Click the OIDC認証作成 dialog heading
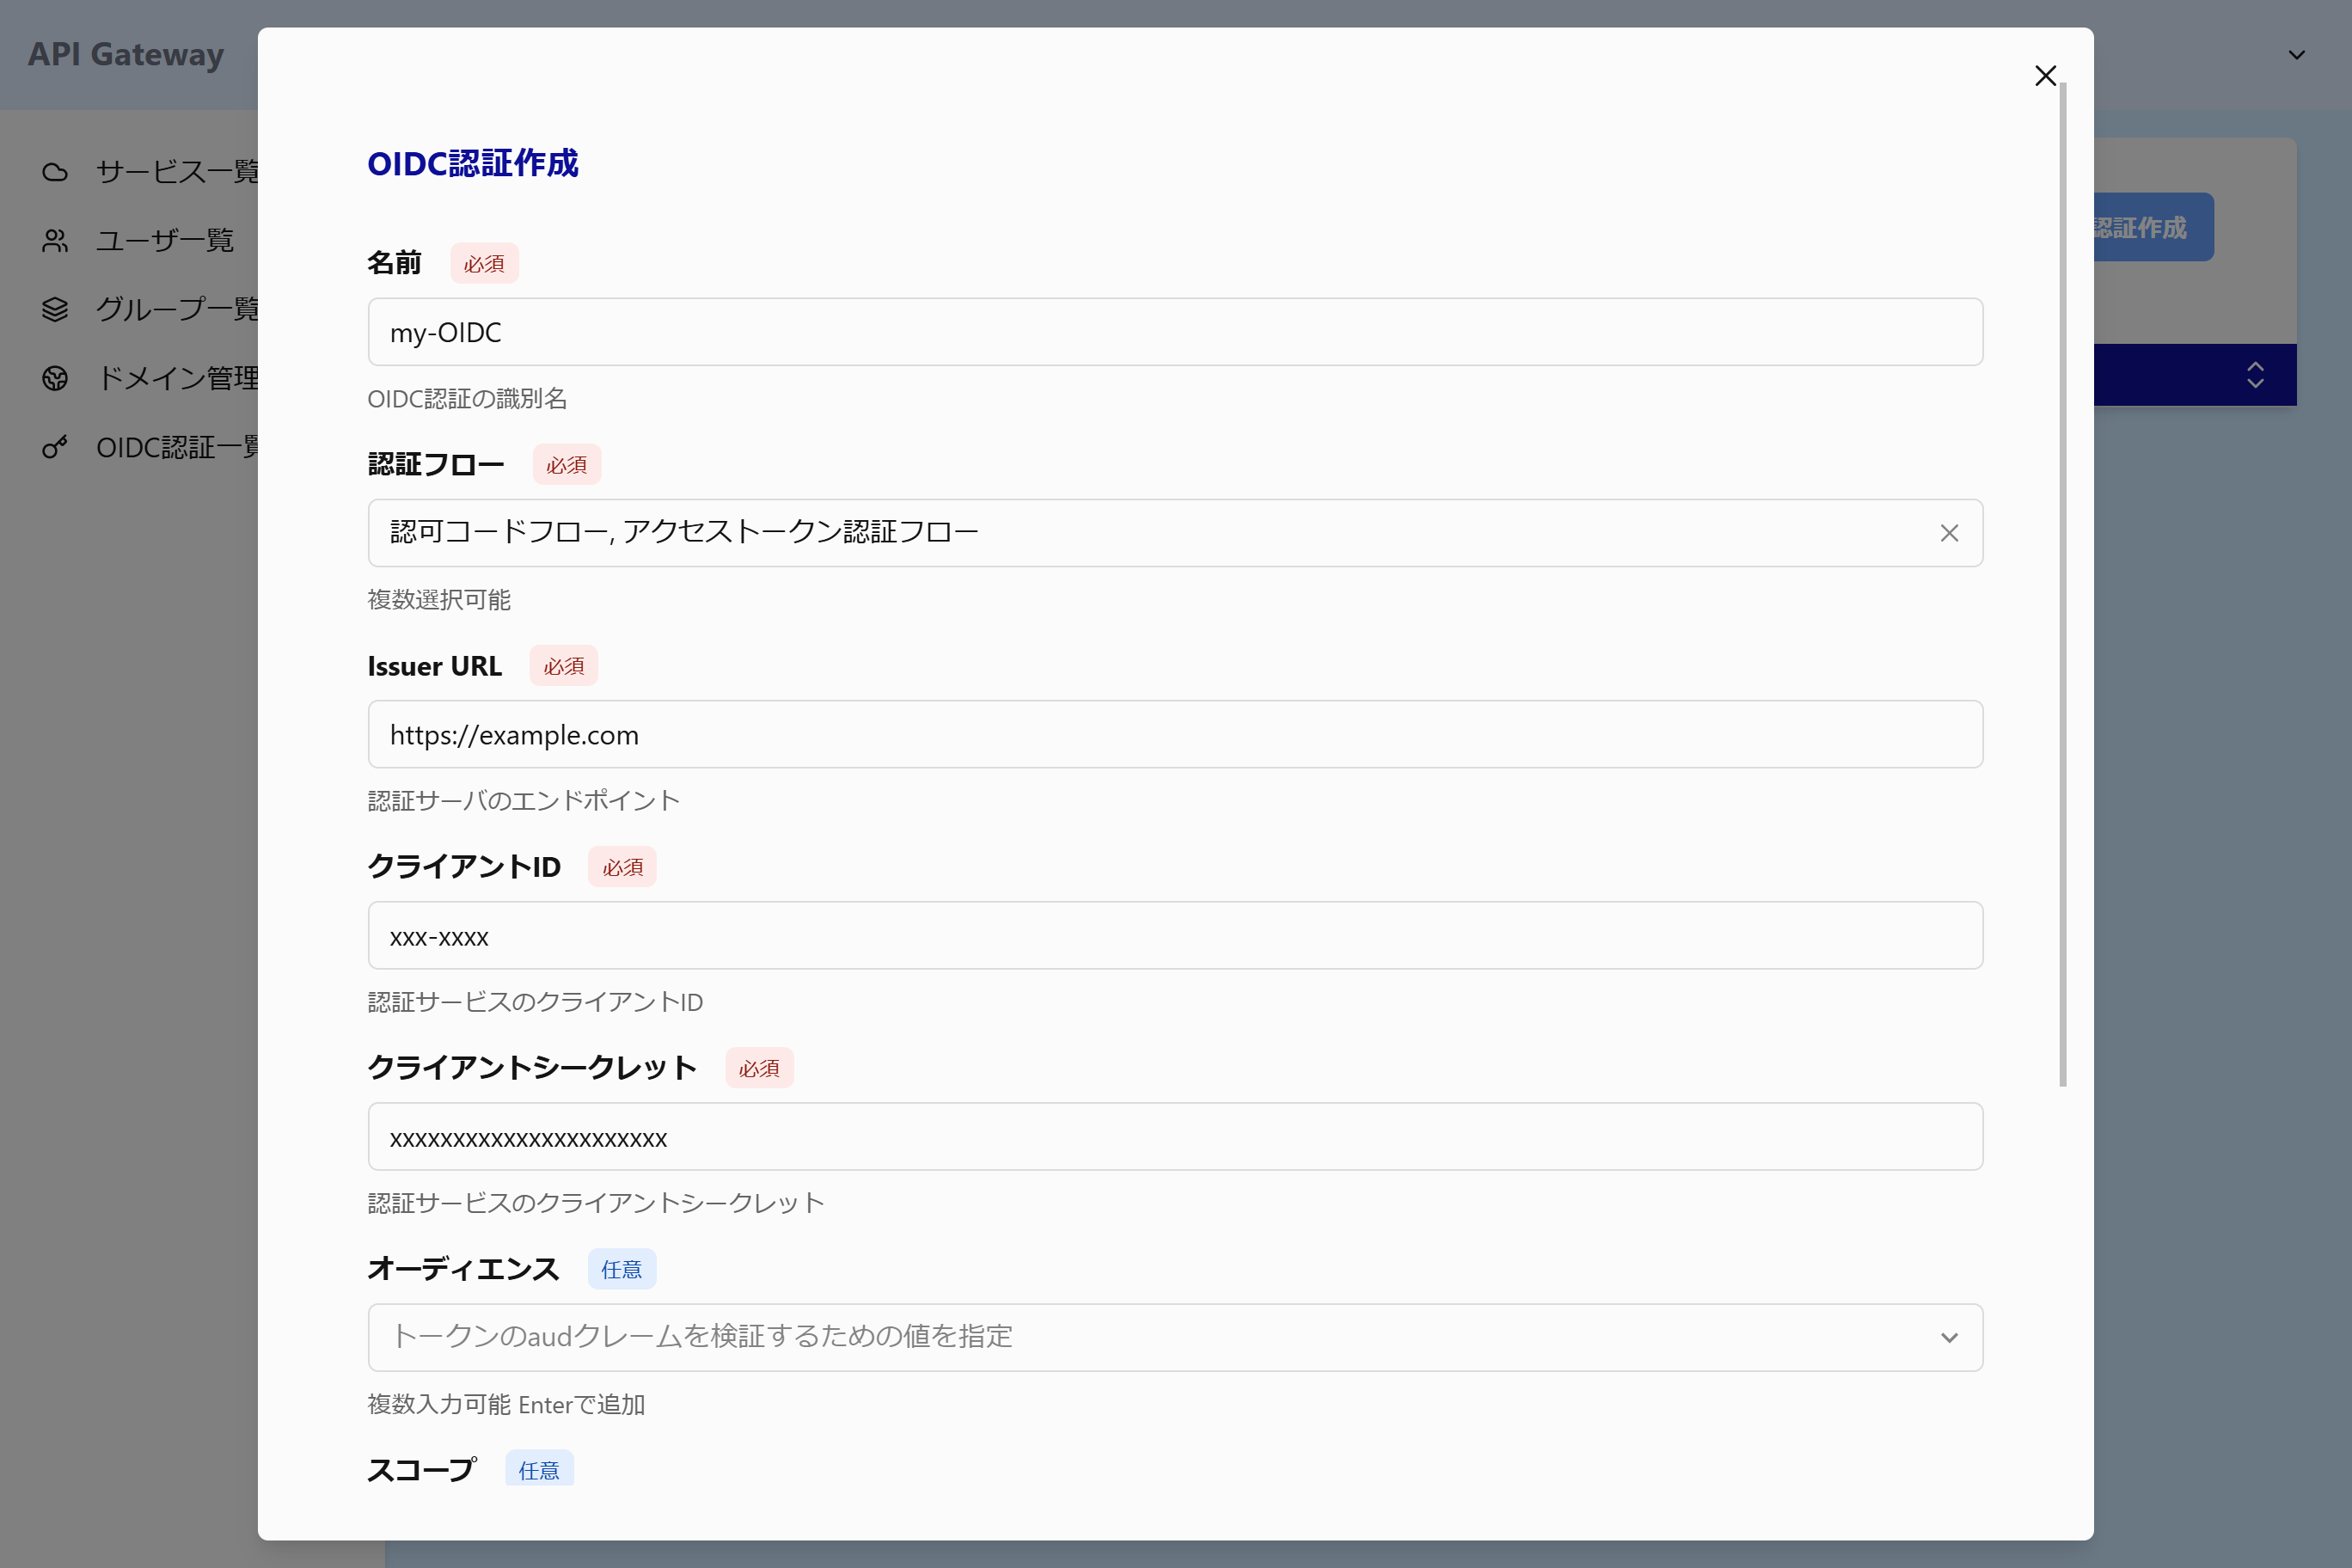Screen dimensions: 2352x1568 tap(473, 163)
